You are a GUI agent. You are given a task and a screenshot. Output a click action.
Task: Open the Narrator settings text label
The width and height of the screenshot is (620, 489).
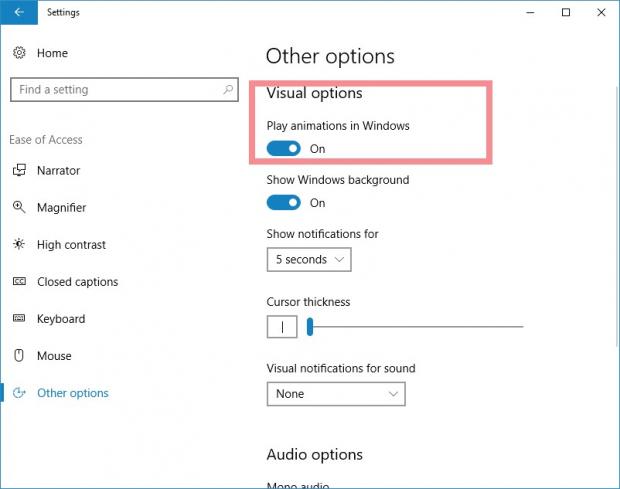[58, 171]
